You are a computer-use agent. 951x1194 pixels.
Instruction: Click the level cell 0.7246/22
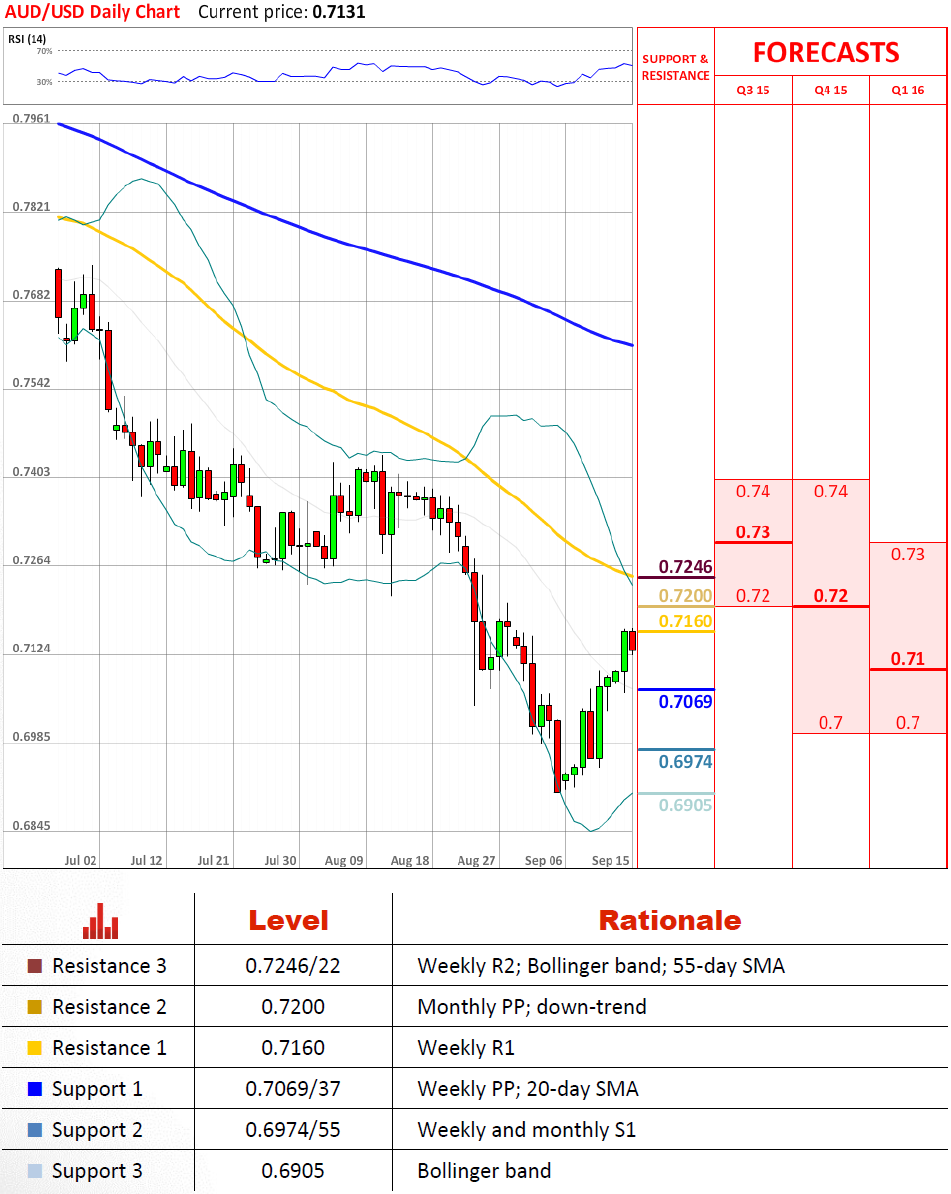[x=292, y=966]
